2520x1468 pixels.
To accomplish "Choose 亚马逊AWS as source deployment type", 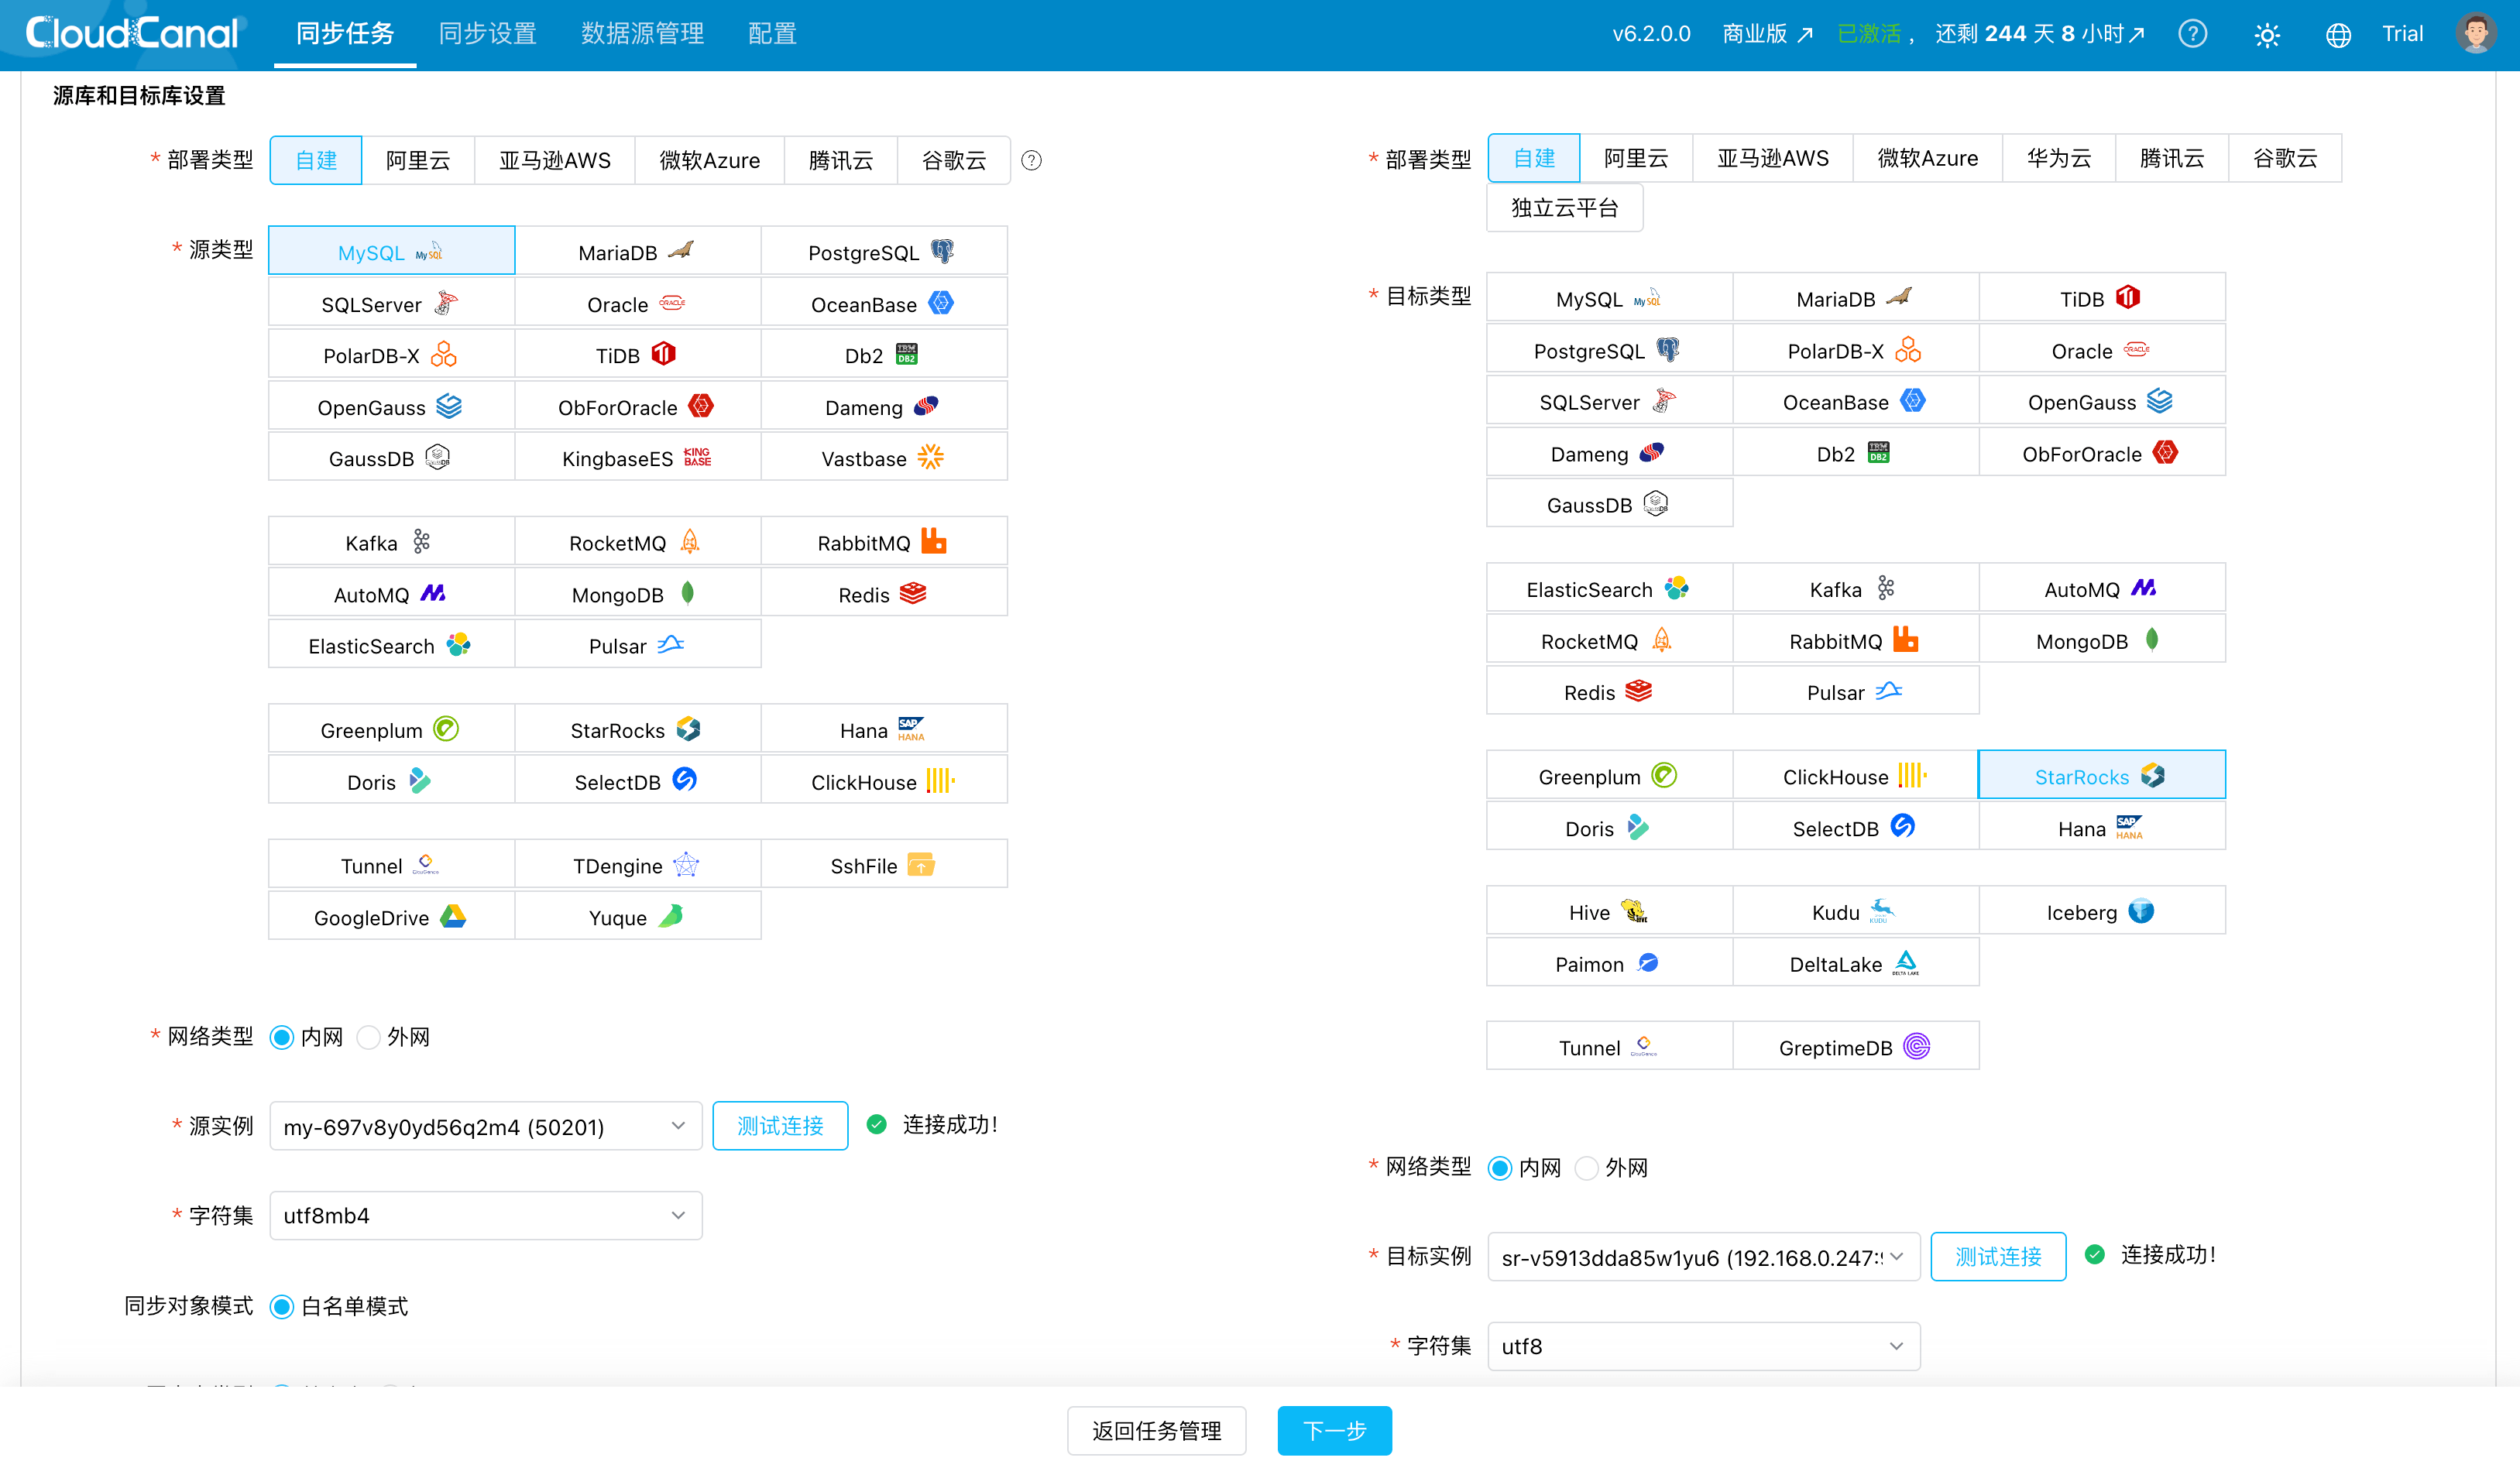I will (555, 160).
